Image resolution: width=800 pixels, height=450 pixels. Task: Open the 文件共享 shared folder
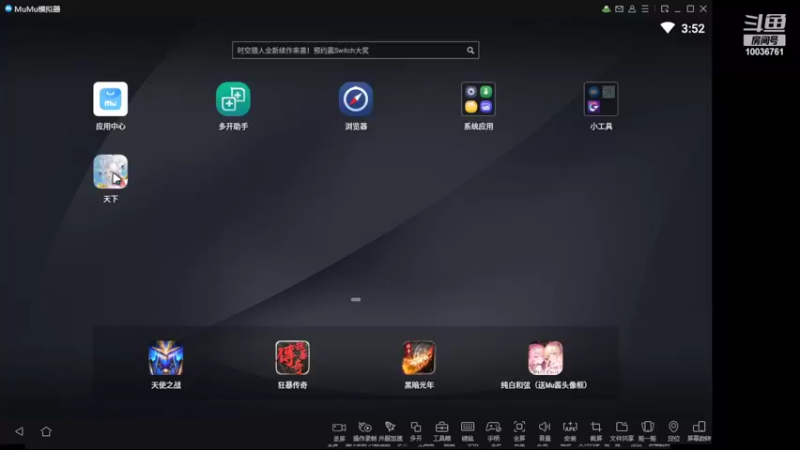pyautogui.click(x=621, y=431)
